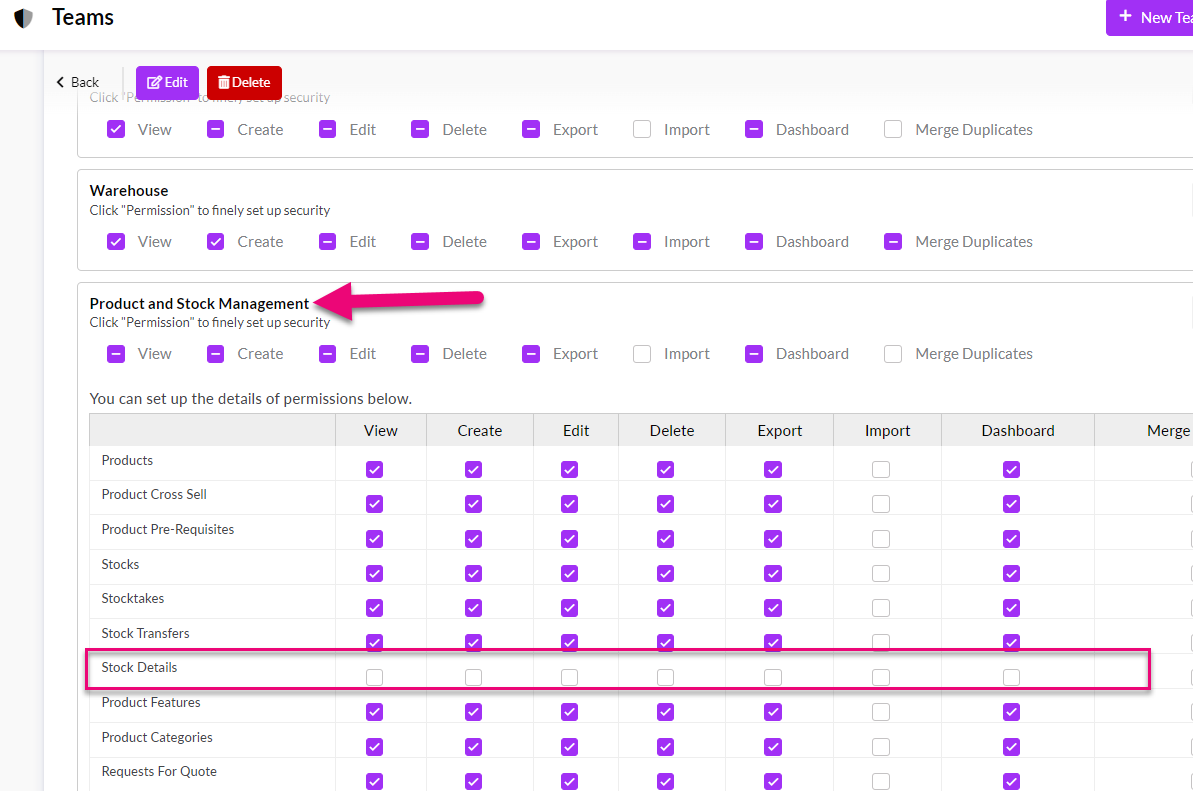
Task: Enable Create permission for Stock Details
Action: 473,677
